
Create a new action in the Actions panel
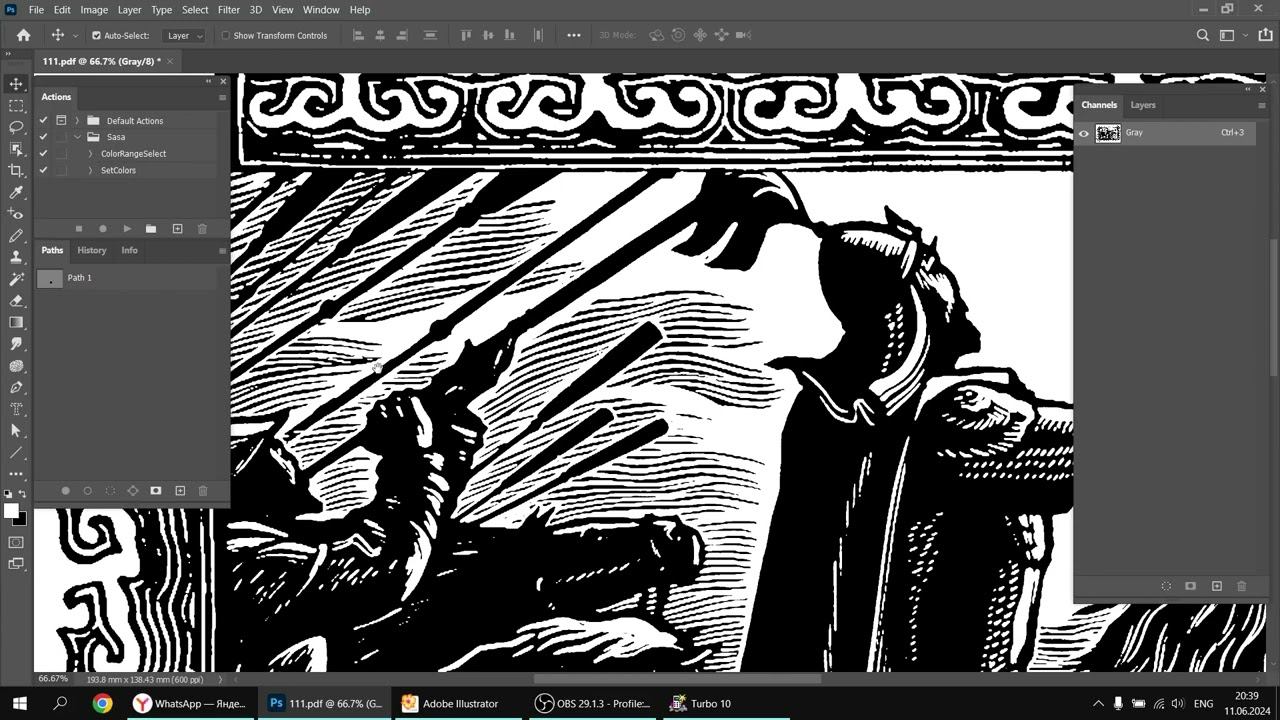[x=177, y=229]
